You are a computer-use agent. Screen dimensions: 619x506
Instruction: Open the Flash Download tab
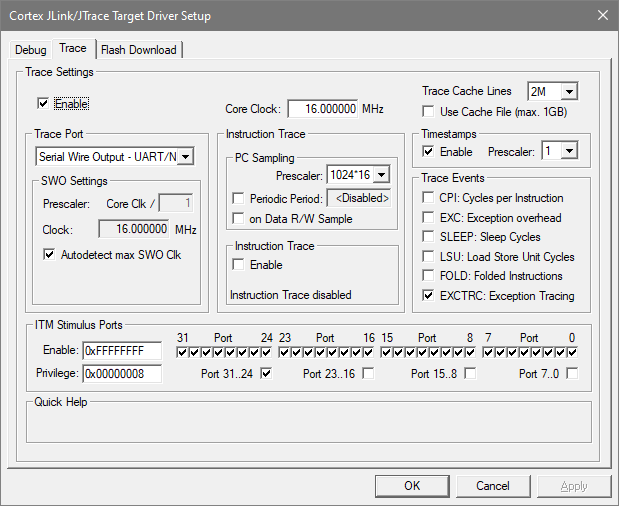click(x=139, y=50)
